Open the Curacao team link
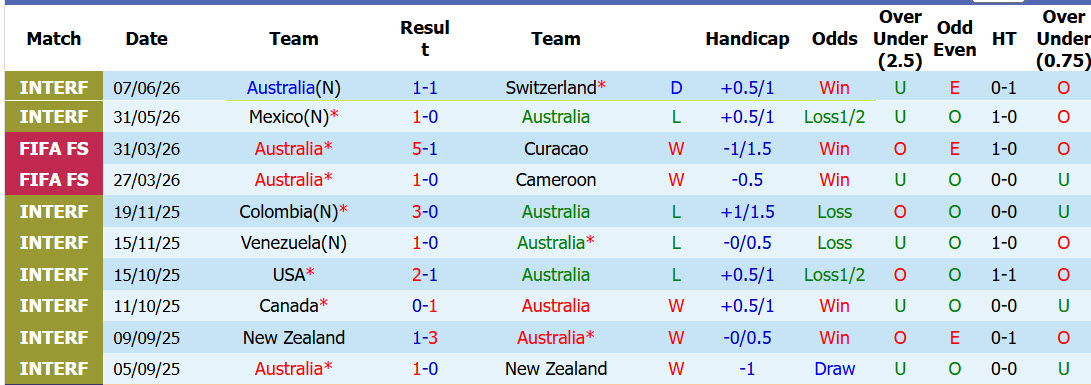 pos(555,149)
